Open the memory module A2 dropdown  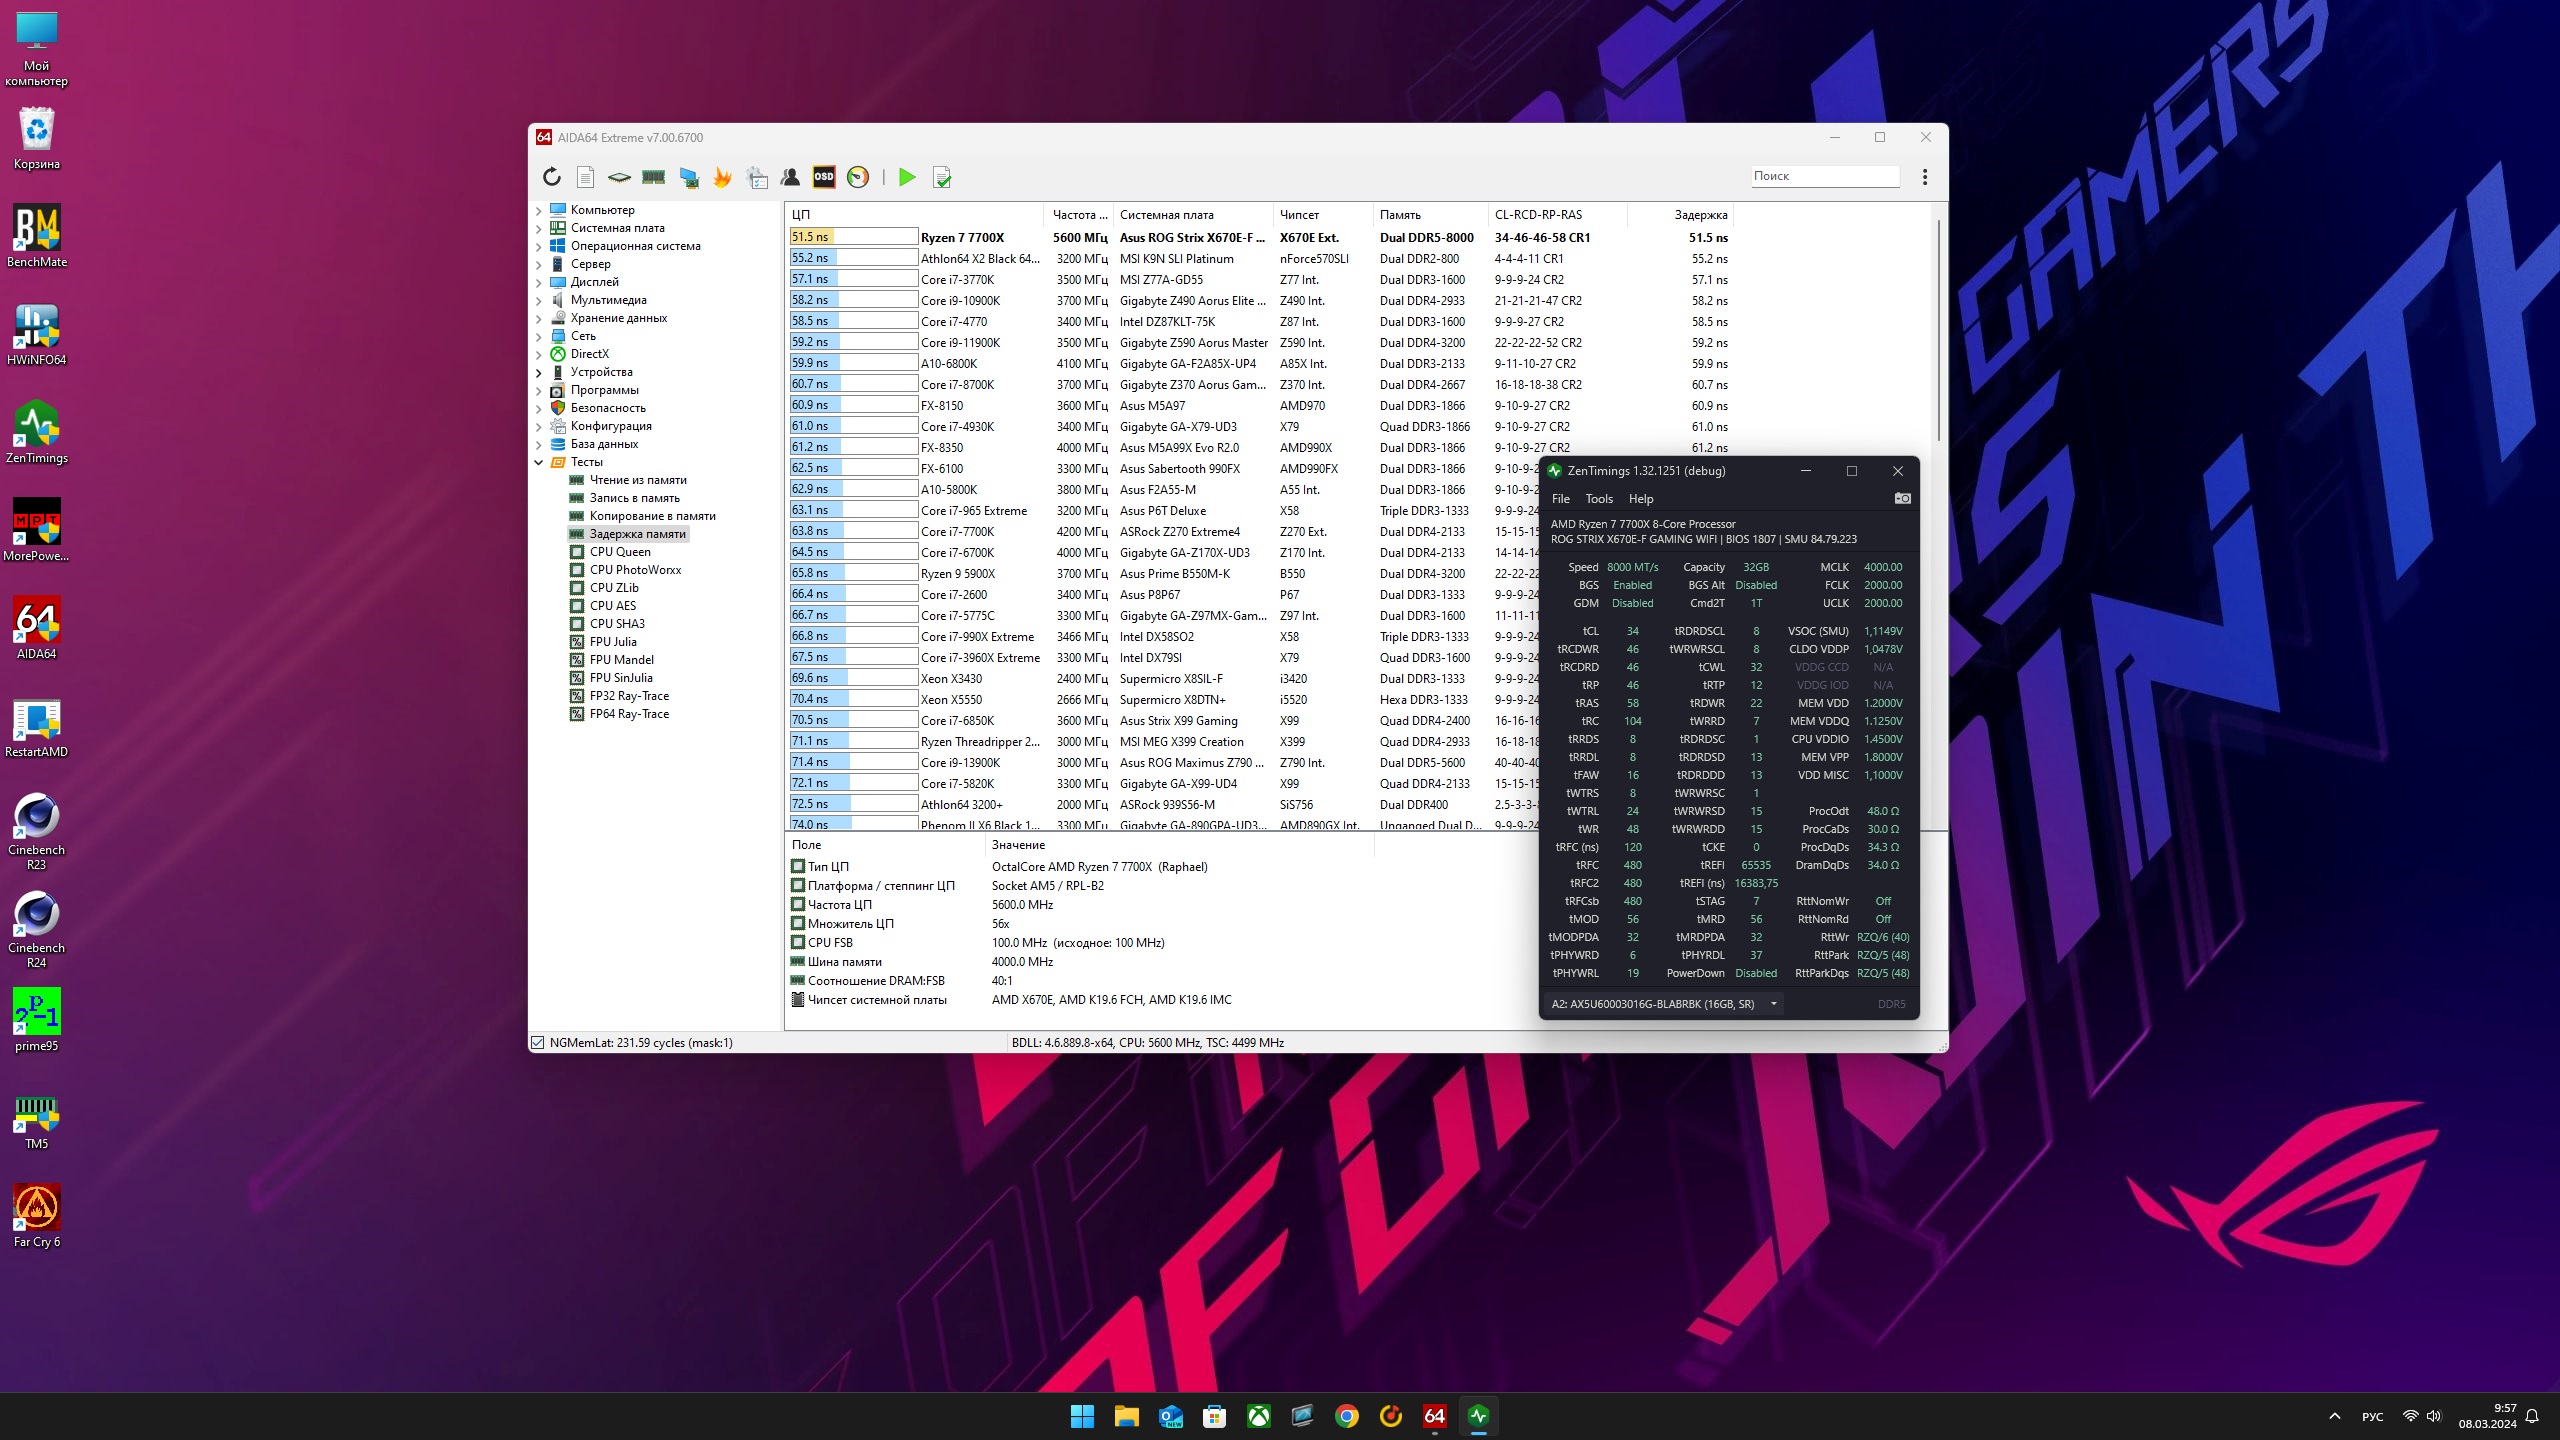coord(1773,1004)
